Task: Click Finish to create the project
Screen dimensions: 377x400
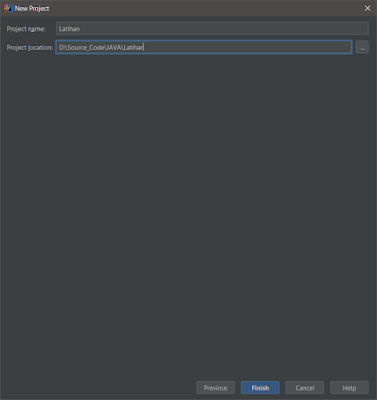Action: click(x=260, y=388)
